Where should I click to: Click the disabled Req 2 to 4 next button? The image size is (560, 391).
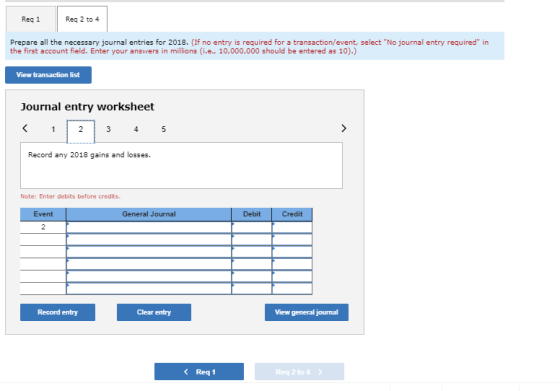coord(299,372)
